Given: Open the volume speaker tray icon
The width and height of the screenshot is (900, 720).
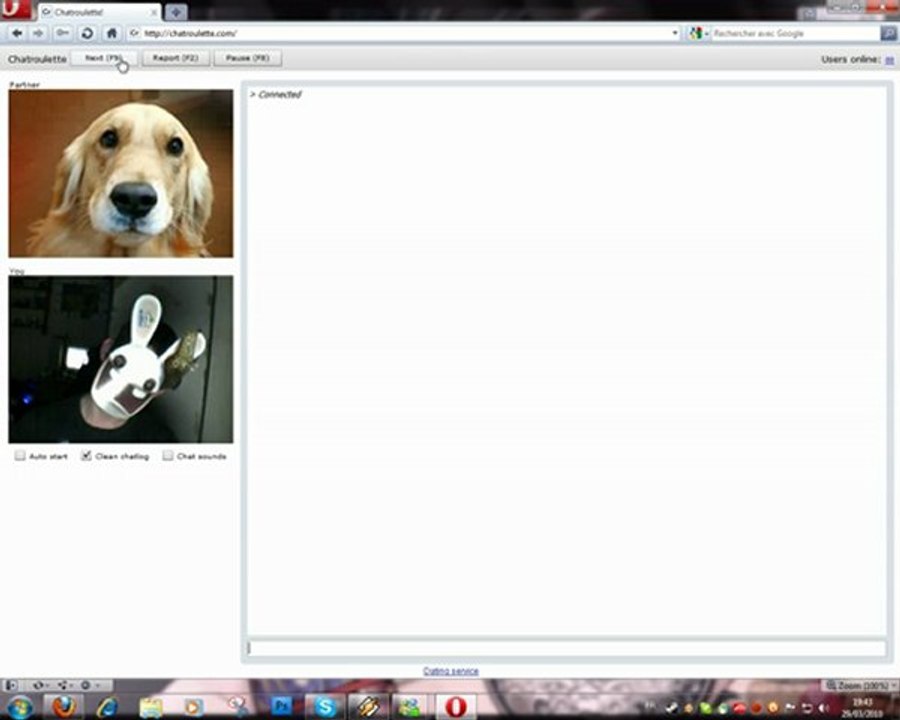Looking at the screenshot, I should point(824,707).
